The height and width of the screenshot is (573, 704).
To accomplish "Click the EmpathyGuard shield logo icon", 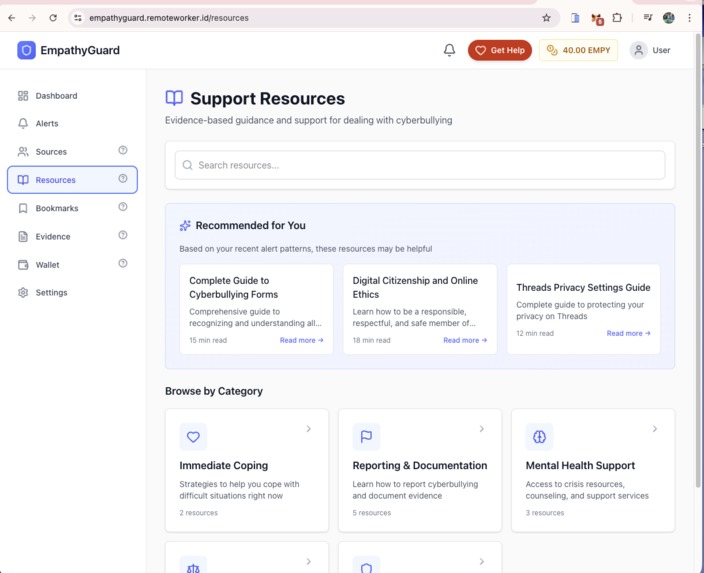I will click(x=26, y=50).
